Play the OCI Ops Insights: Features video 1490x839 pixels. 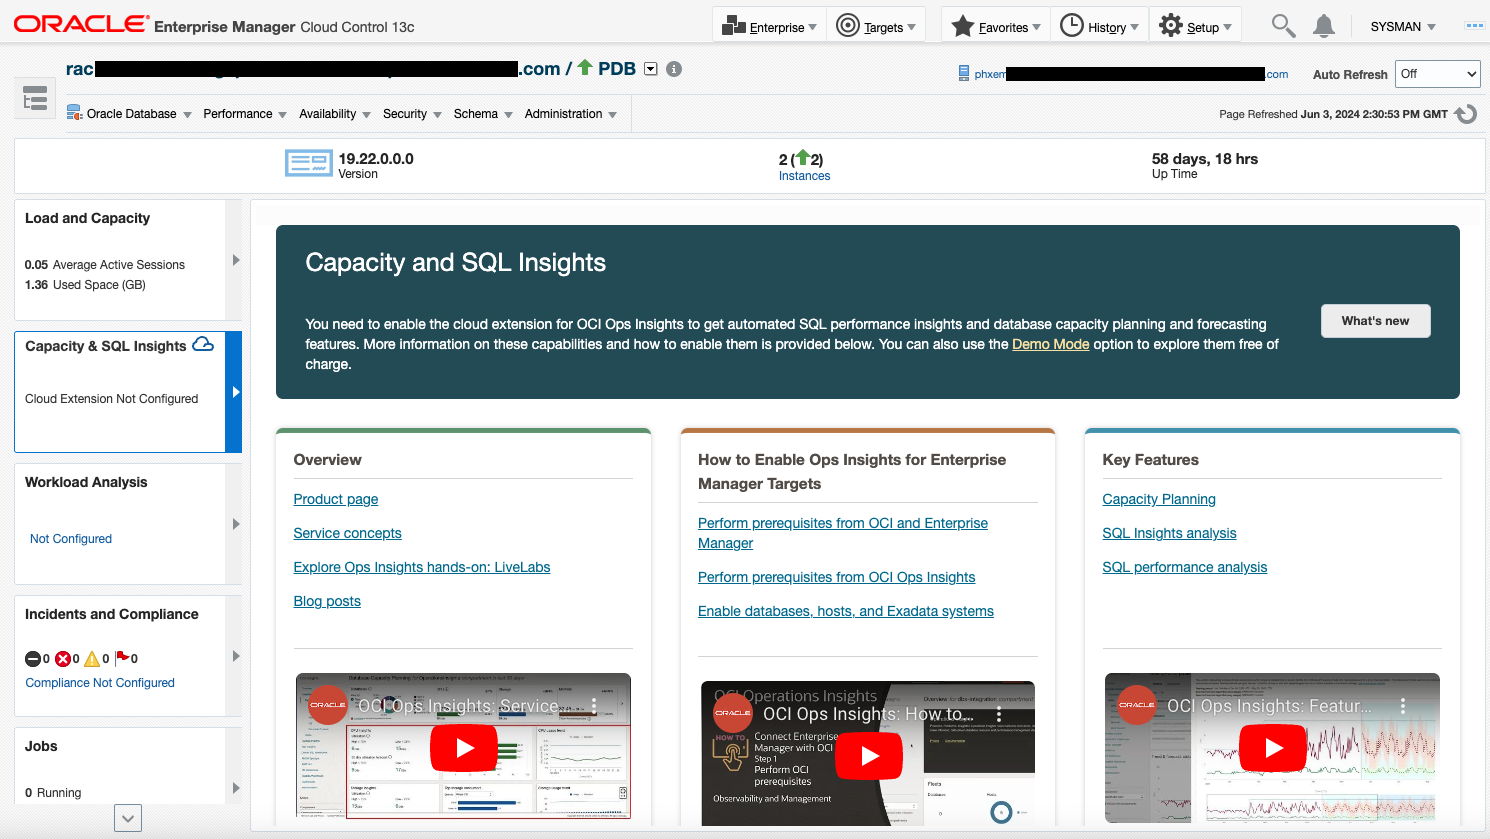tap(1273, 748)
